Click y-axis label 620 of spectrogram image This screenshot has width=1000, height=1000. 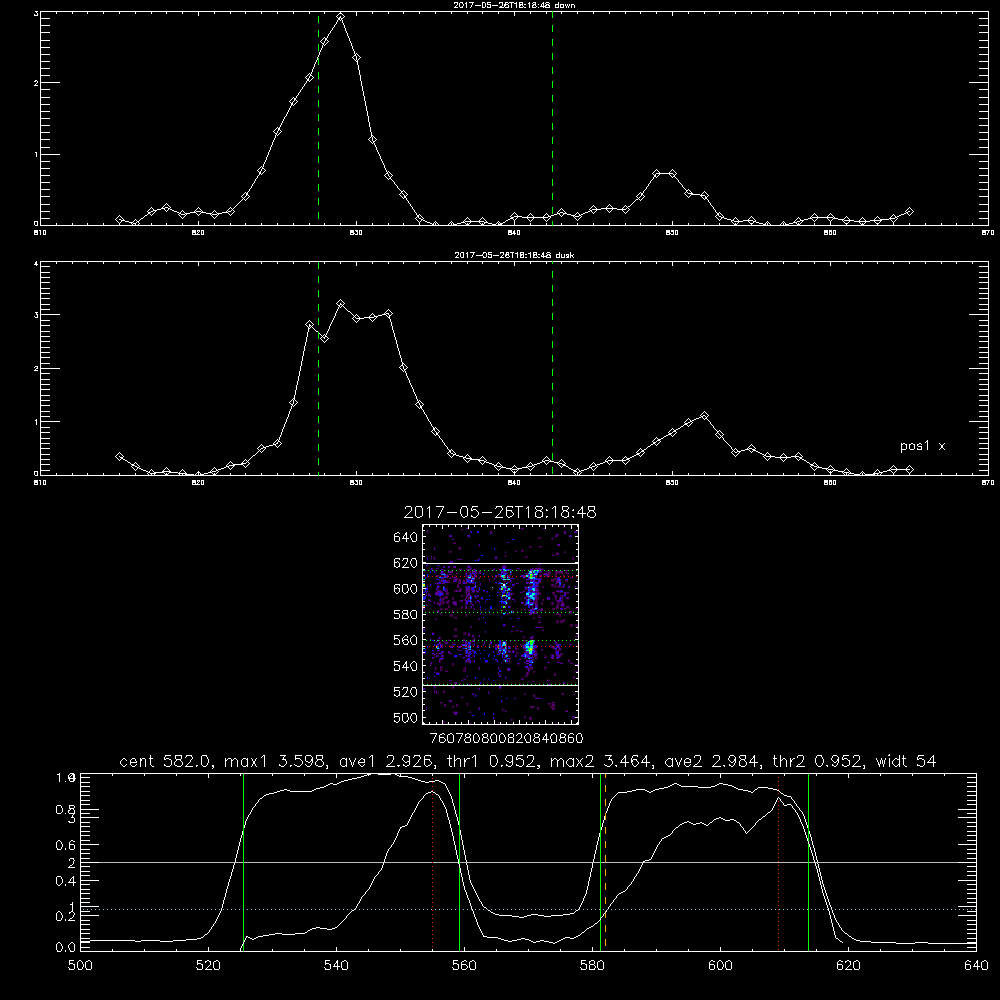pyautogui.click(x=406, y=563)
